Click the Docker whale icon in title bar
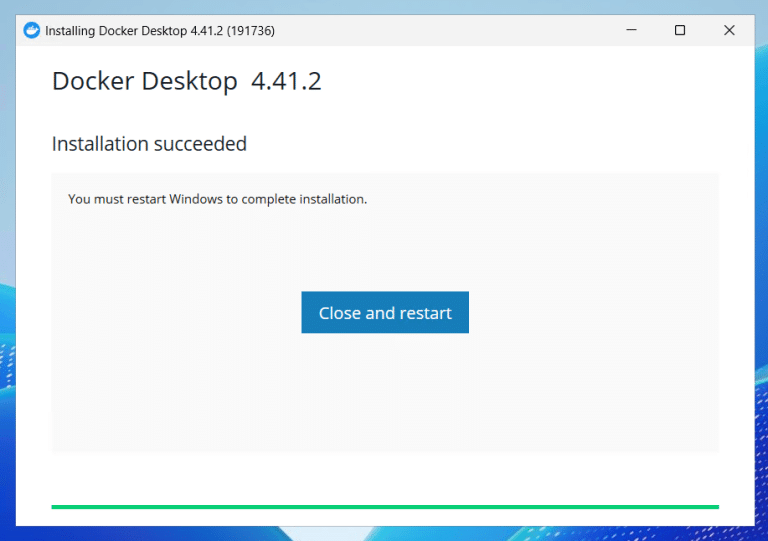This screenshot has height=541, width=768. coord(32,30)
